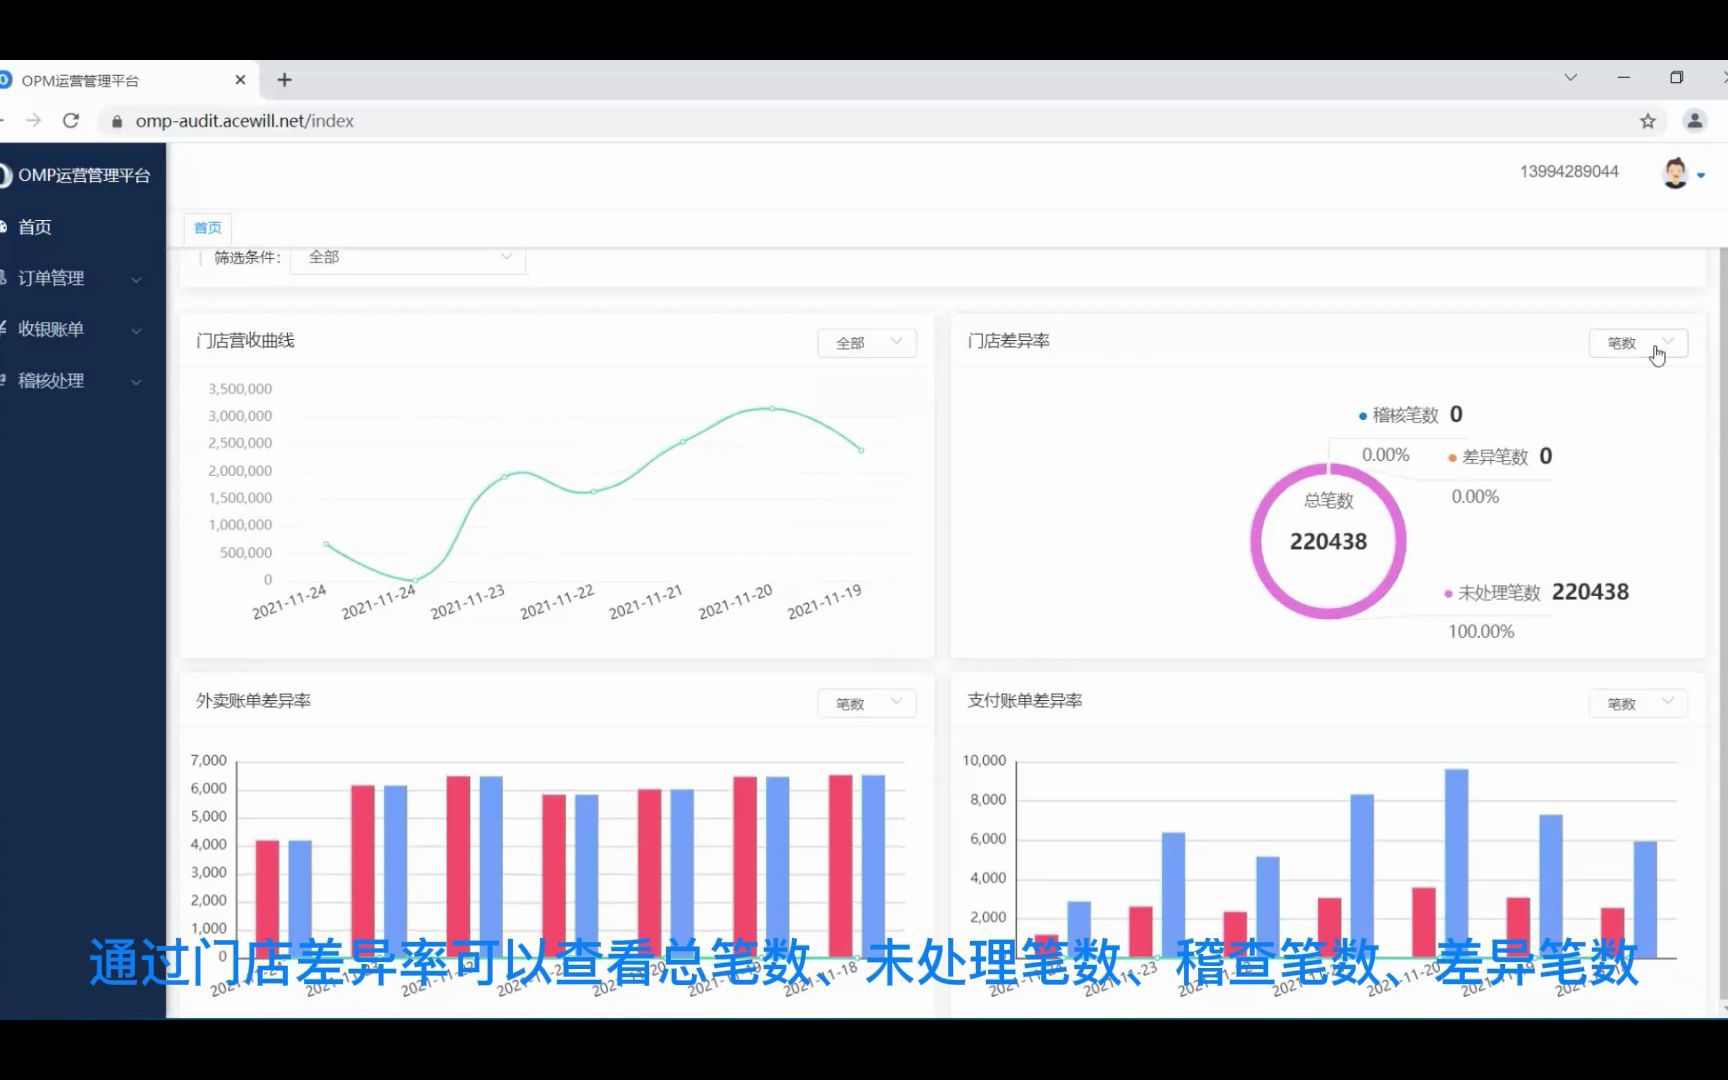Image resolution: width=1728 pixels, height=1080 pixels.
Task: Open 外卖账单差异率 笔数 dropdown
Action: pyautogui.click(x=867, y=704)
